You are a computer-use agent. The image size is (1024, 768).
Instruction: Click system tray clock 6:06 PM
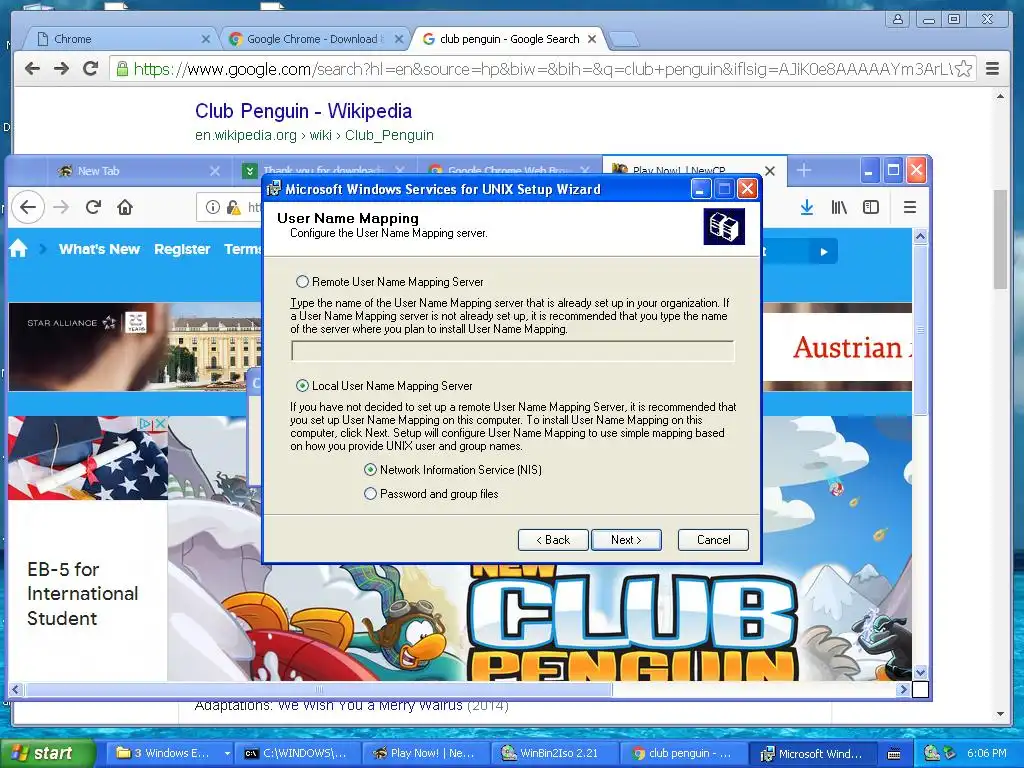pyautogui.click(x=986, y=753)
